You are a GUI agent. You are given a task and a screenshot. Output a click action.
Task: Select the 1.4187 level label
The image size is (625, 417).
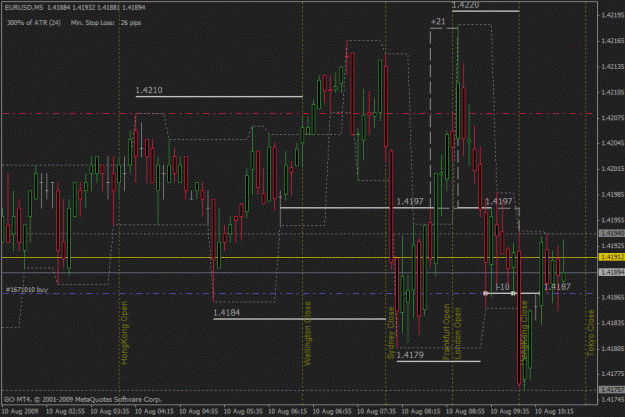pos(557,287)
